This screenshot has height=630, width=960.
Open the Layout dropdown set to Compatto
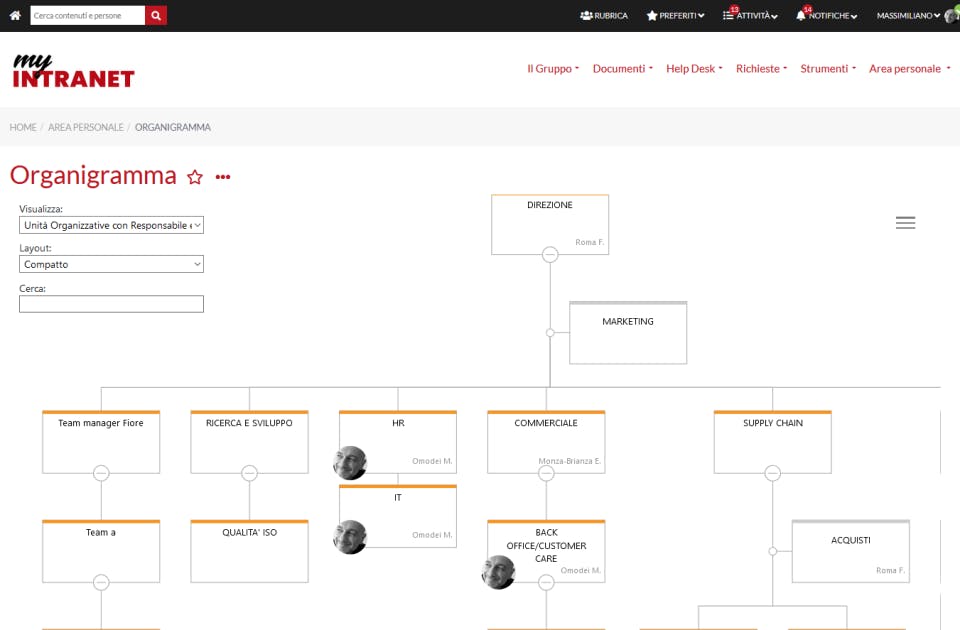click(111, 264)
